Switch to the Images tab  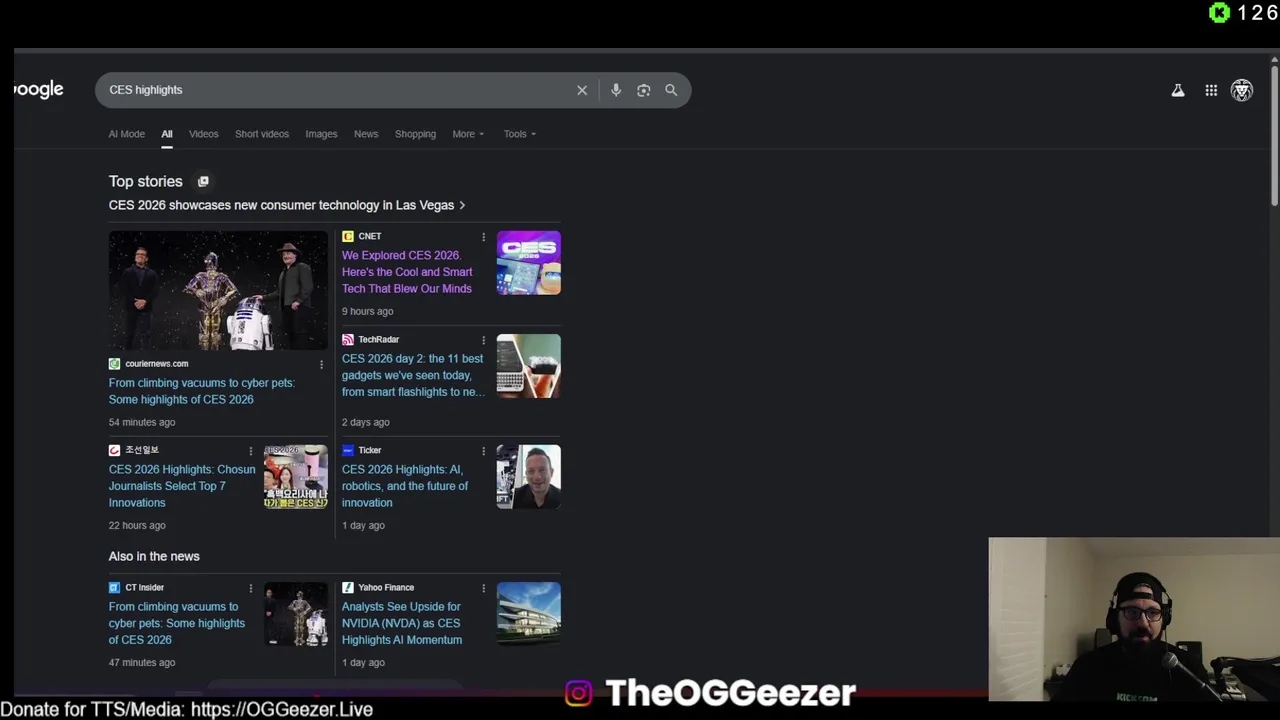click(321, 134)
